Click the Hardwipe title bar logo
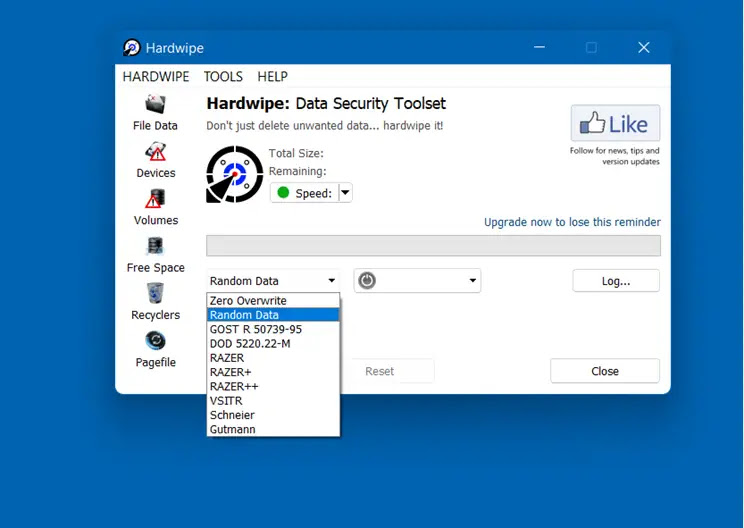744x528 pixels. 131,47
